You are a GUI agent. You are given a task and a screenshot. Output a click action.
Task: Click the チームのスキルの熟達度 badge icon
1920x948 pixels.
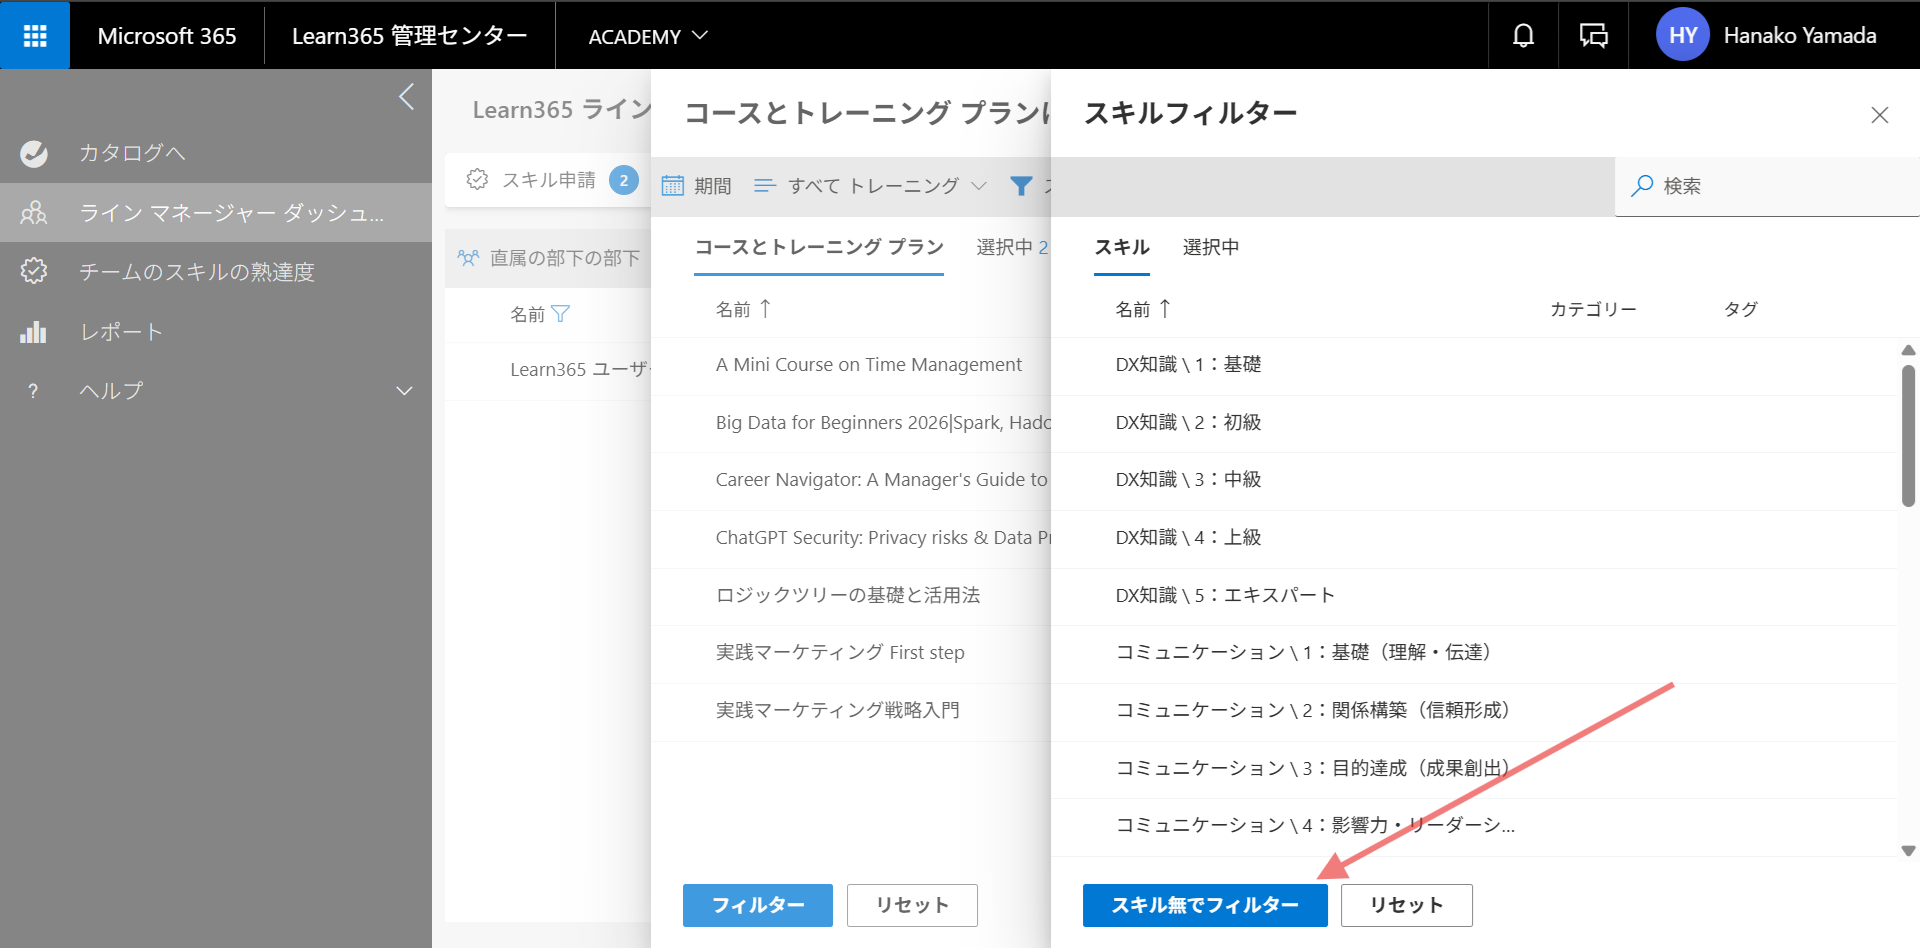pos(34,271)
